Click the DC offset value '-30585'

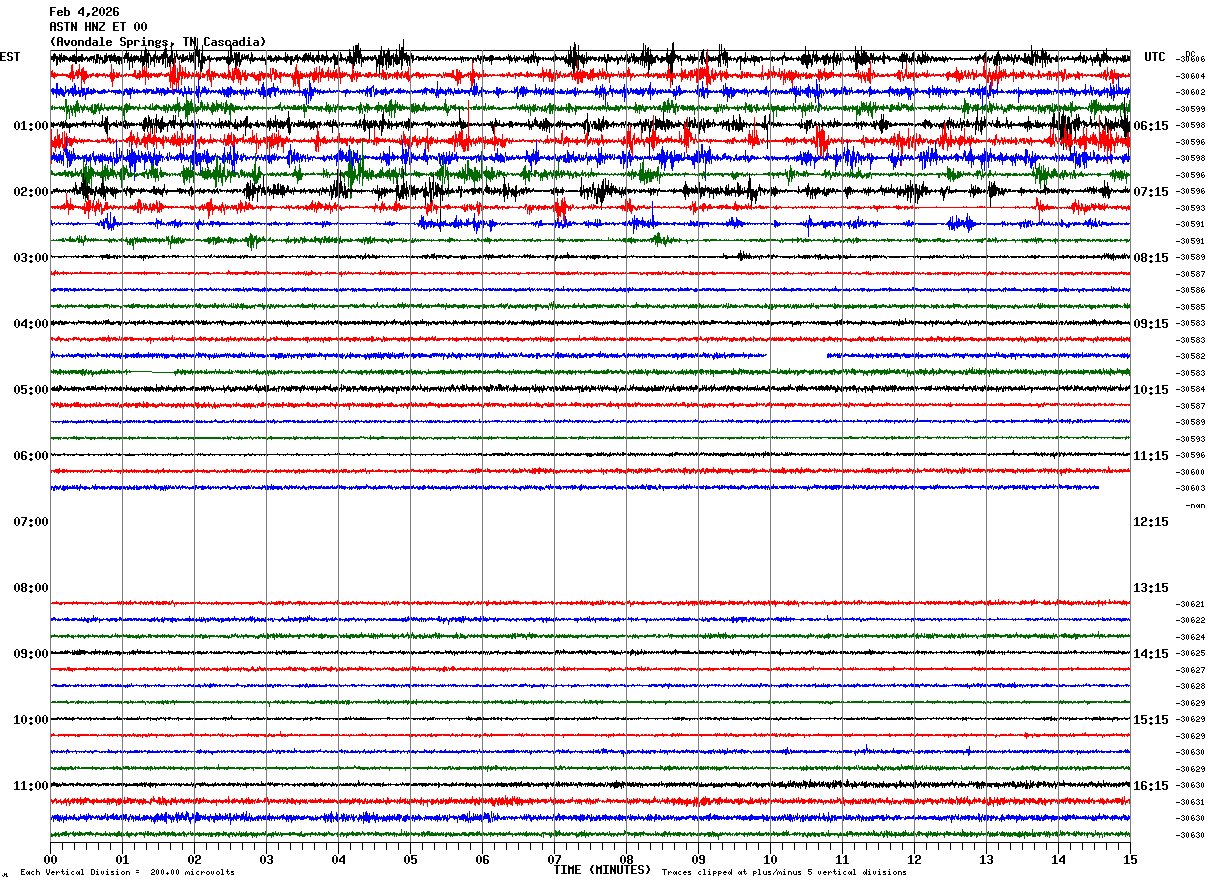point(1191,307)
